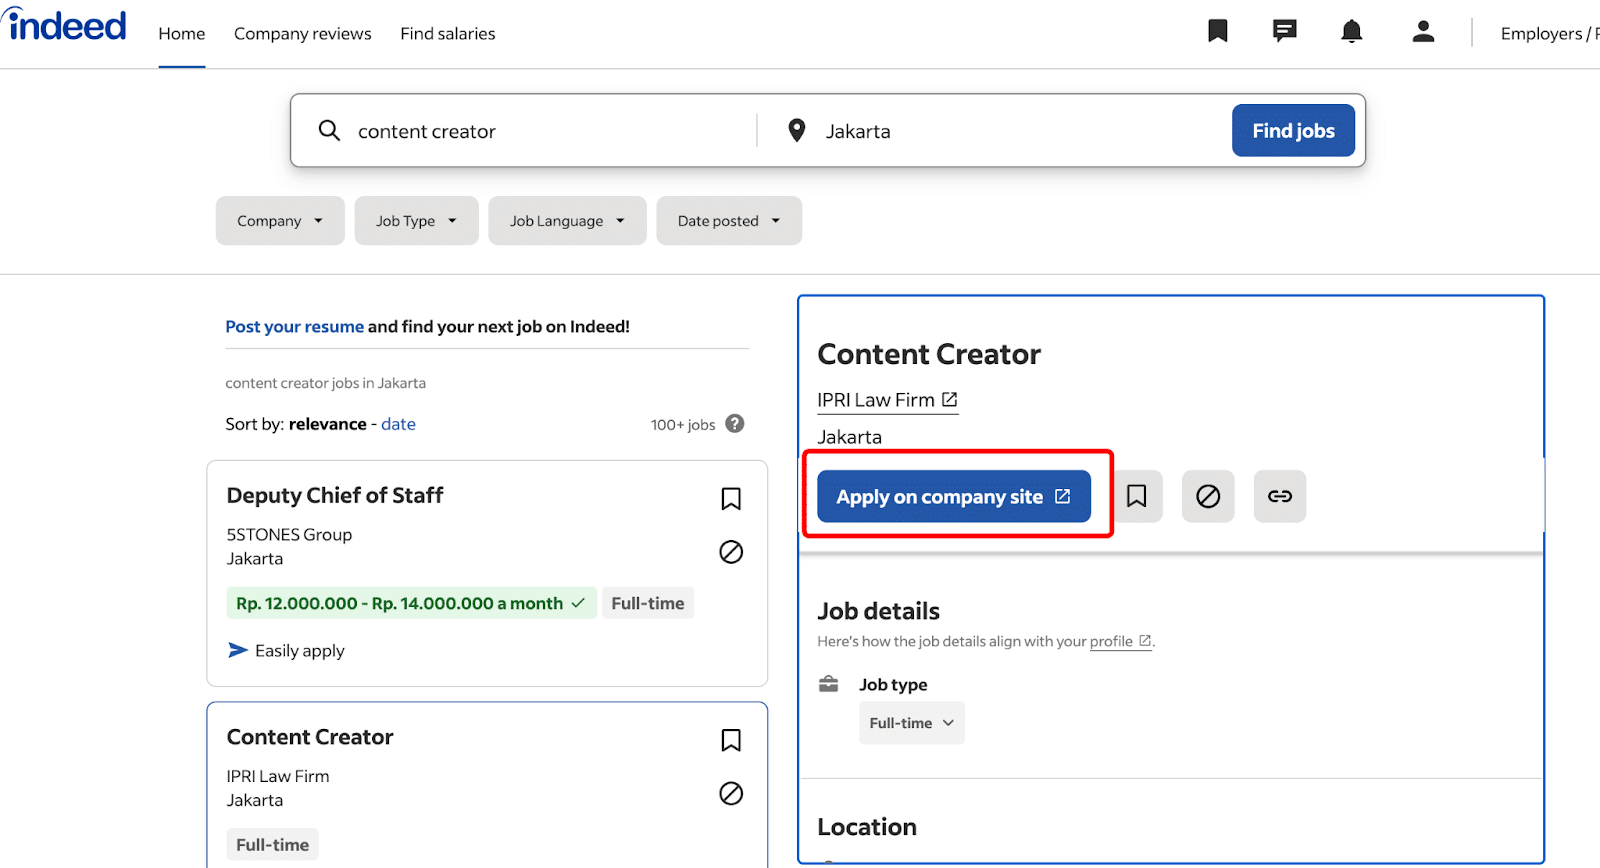Open Find salaries page
This screenshot has width=1600, height=868.
[447, 34]
